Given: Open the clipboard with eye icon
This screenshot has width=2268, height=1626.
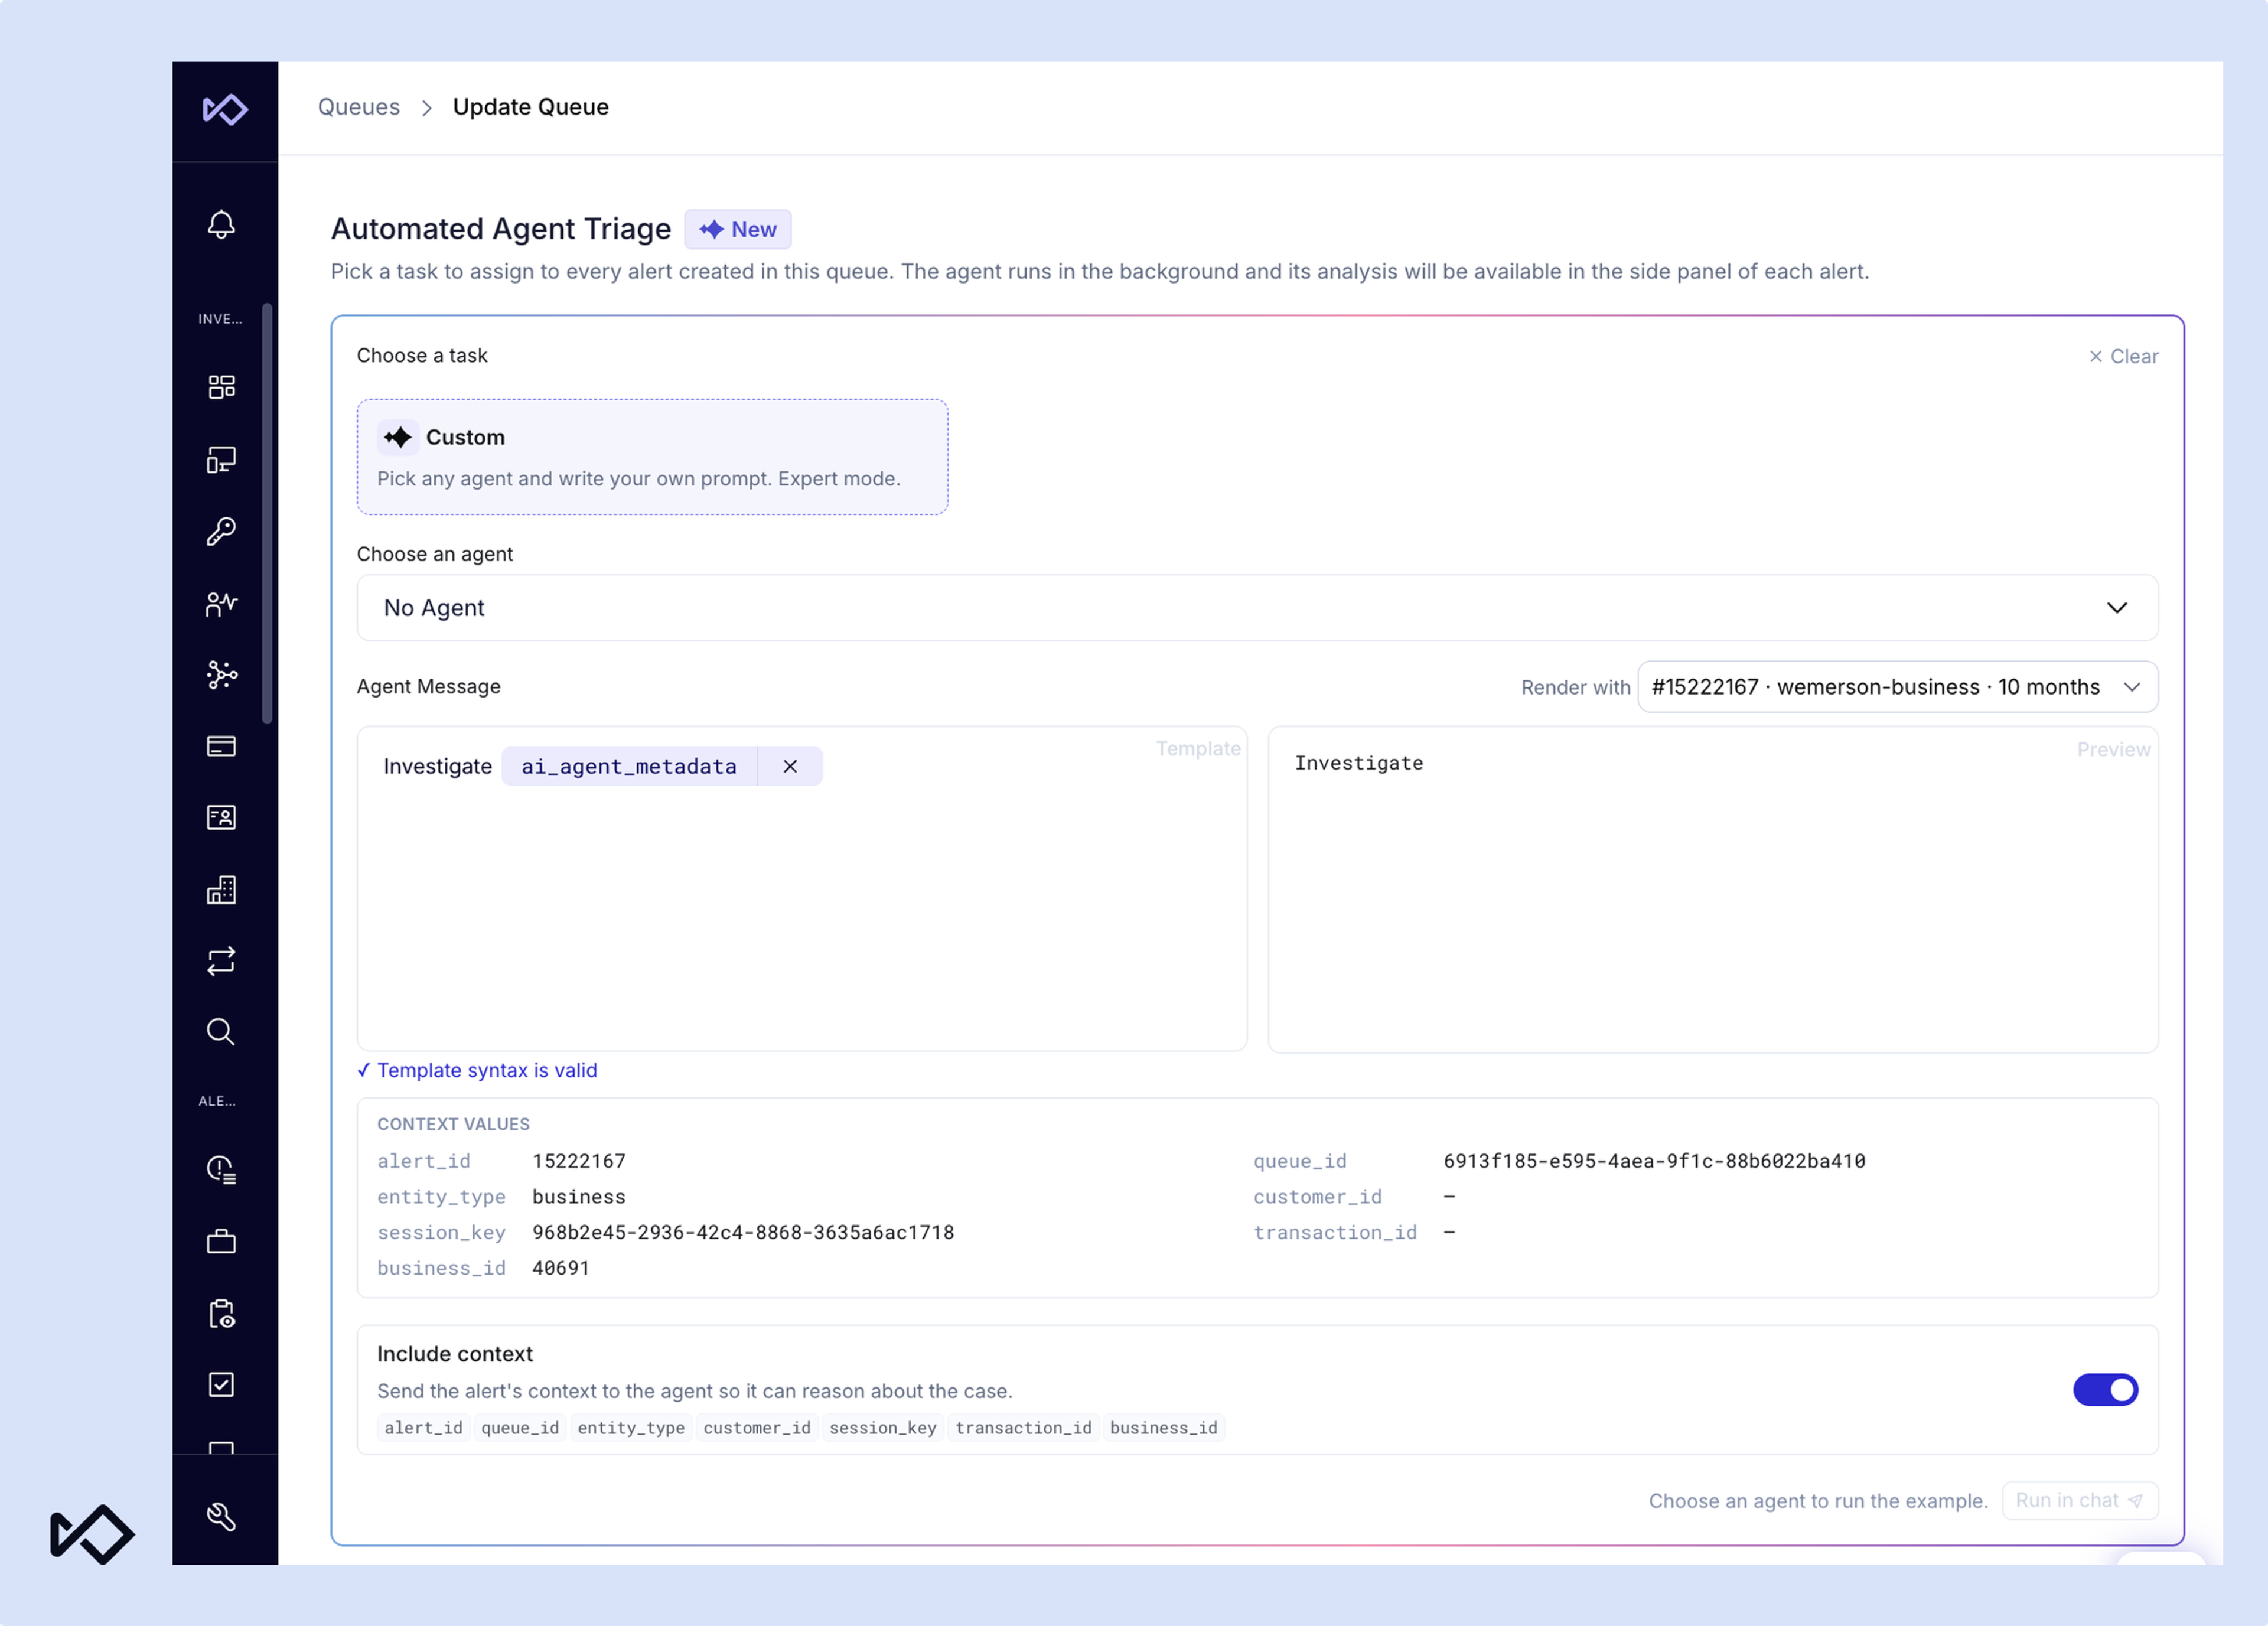Looking at the screenshot, I should click(221, 1313).
